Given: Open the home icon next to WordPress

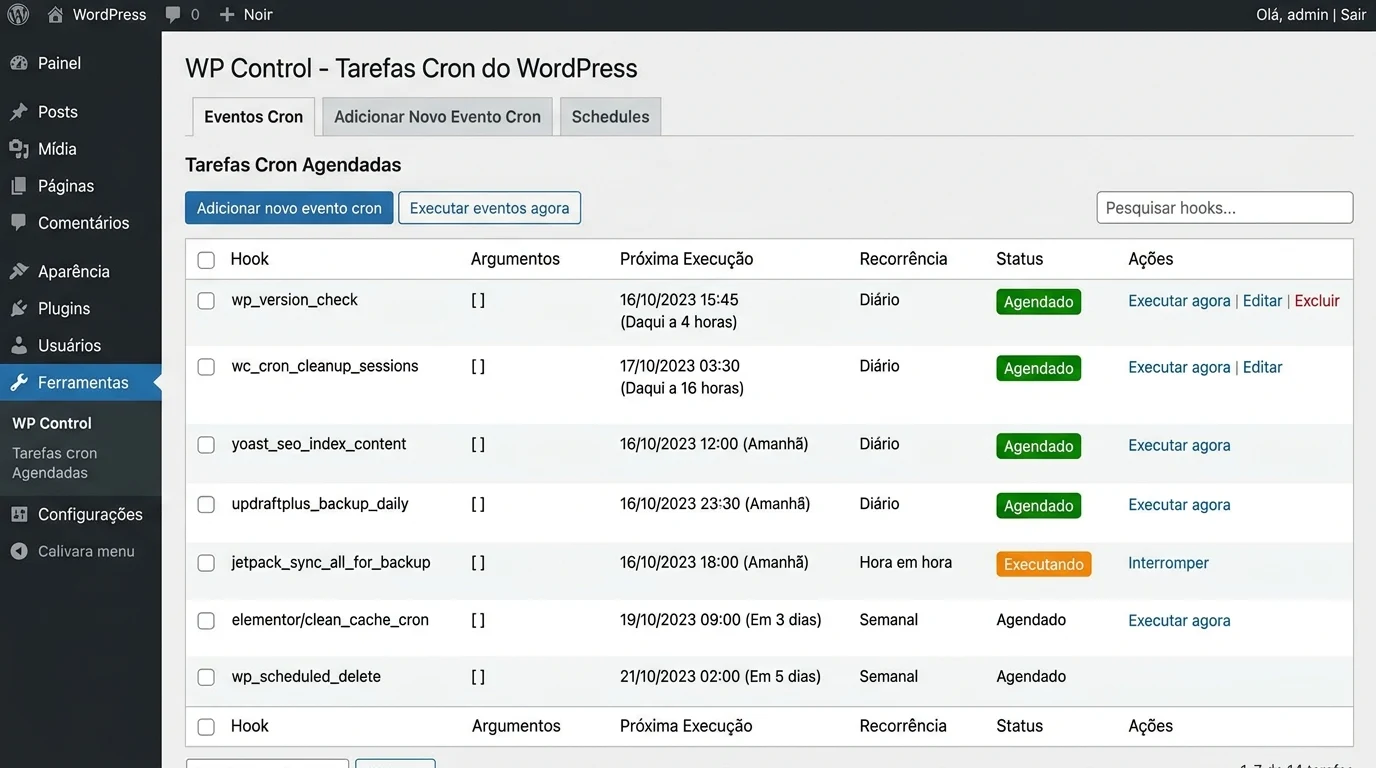Looking at the screenshot, I should coord(55,15).
